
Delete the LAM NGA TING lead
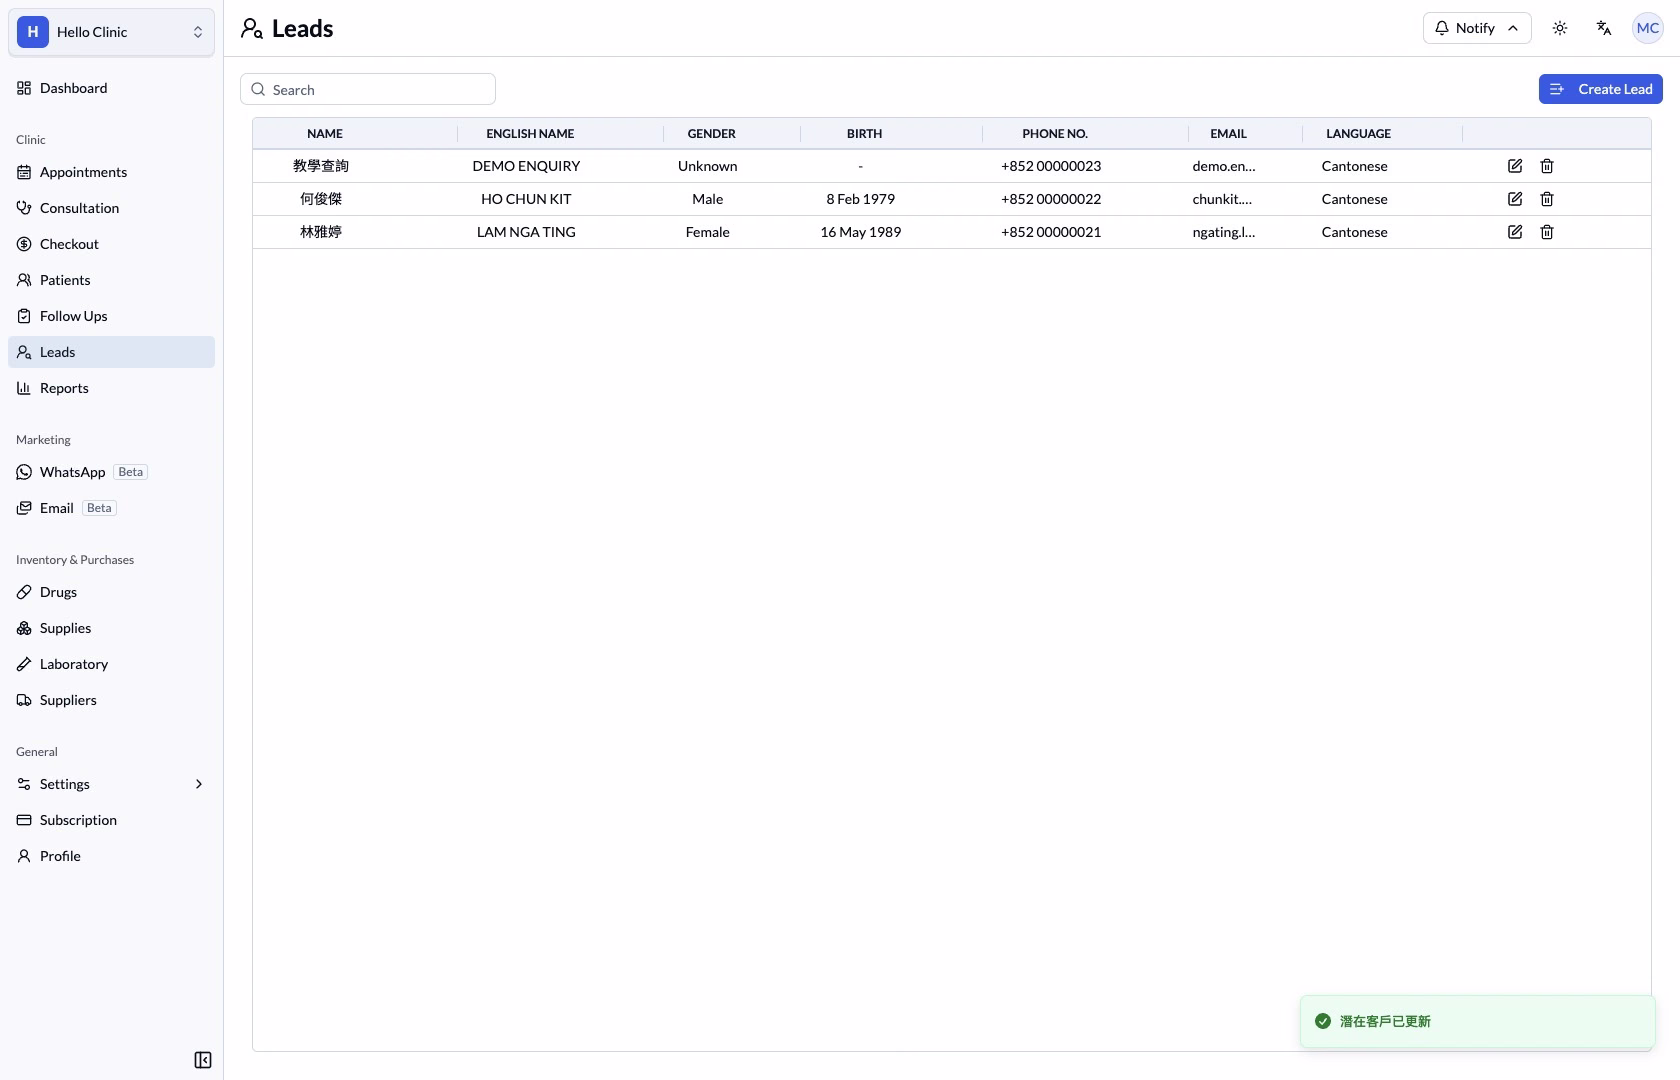1547,232
